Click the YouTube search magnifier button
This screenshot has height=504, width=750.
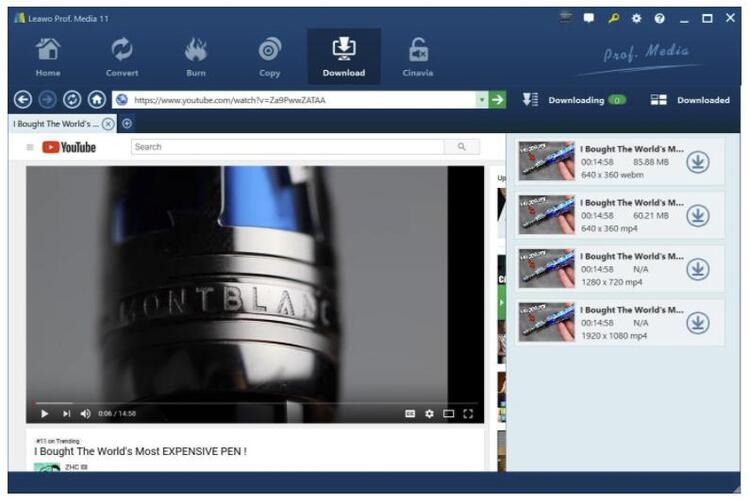[x=462, y=147]
